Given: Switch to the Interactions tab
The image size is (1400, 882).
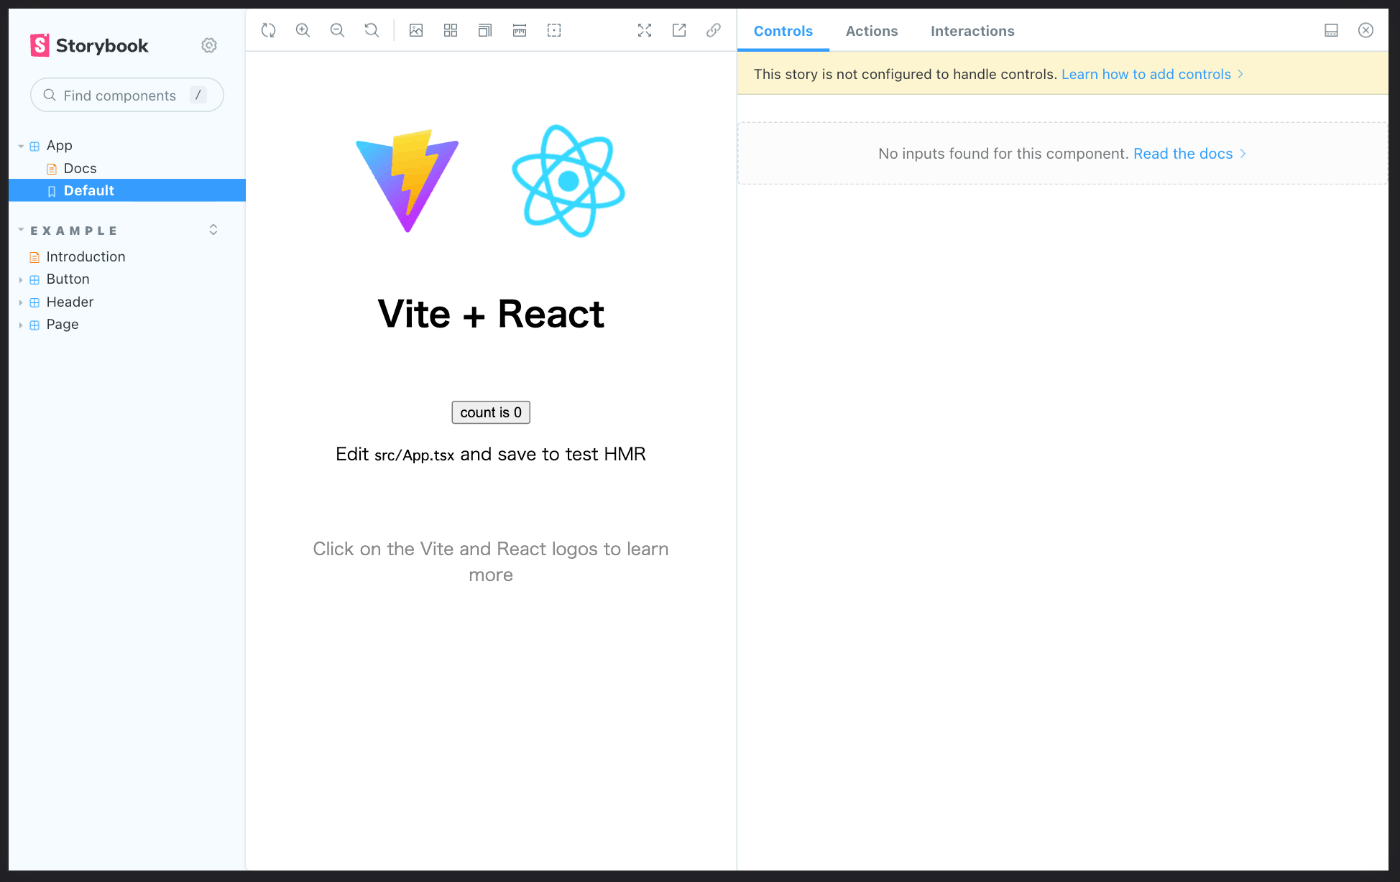Looking at the screenshot, I should (972, 31).
